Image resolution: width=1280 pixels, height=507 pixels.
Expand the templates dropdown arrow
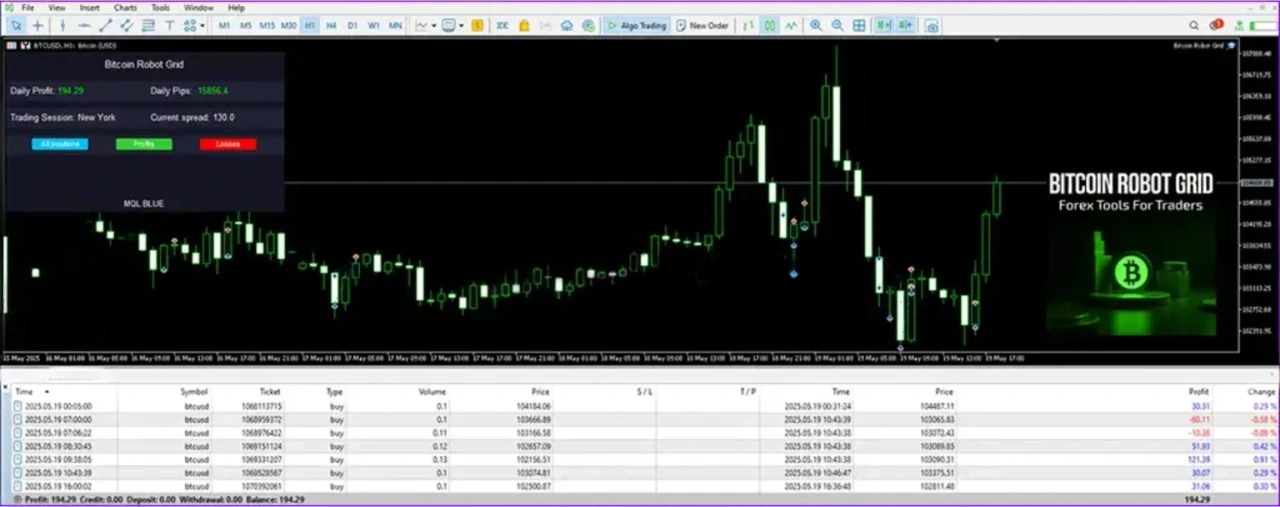[461, 26]
